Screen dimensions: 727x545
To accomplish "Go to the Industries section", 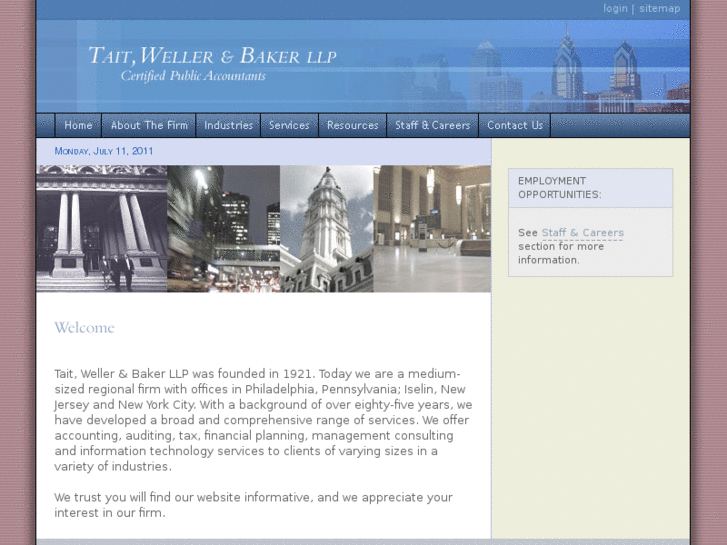I will (x=228, y=125).
